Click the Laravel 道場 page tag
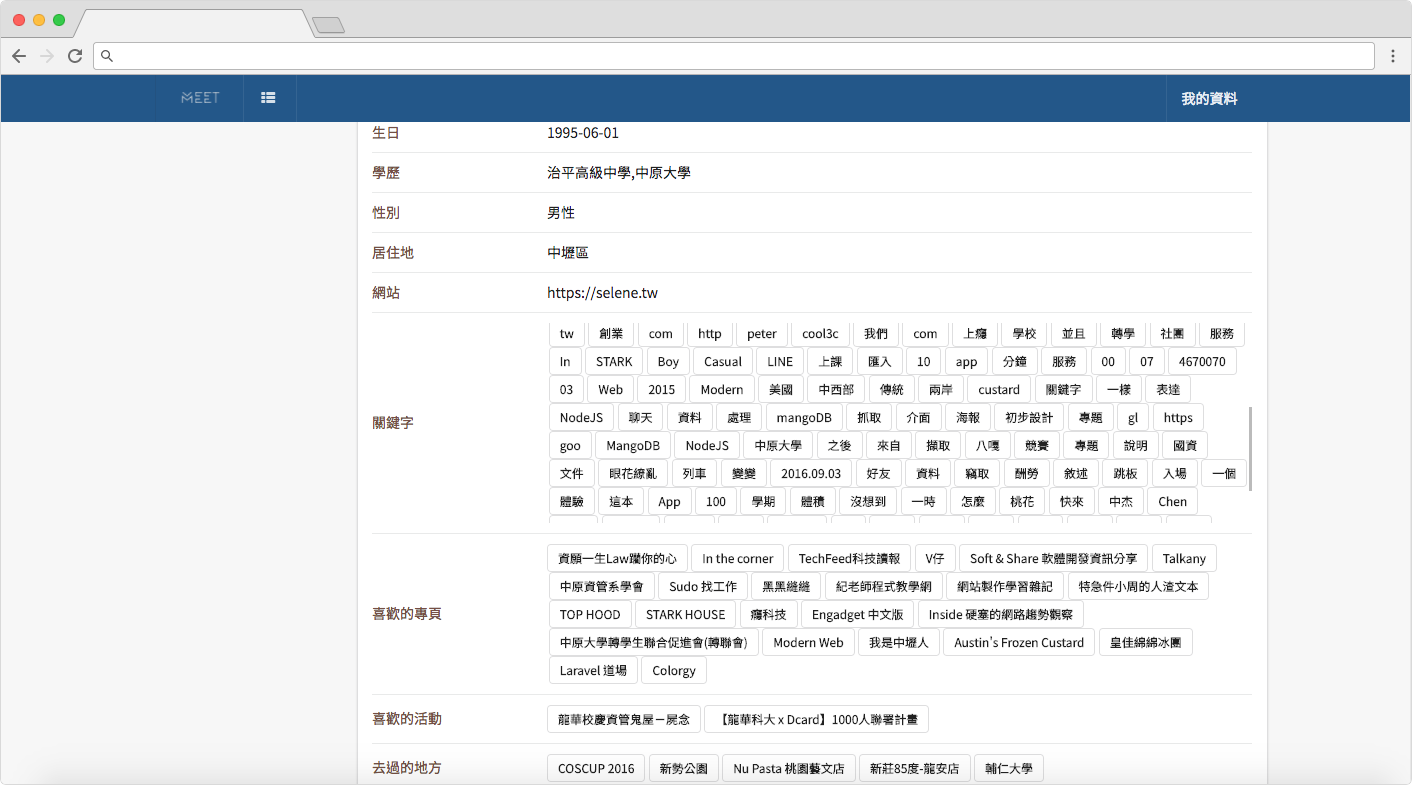 point(593,671)
